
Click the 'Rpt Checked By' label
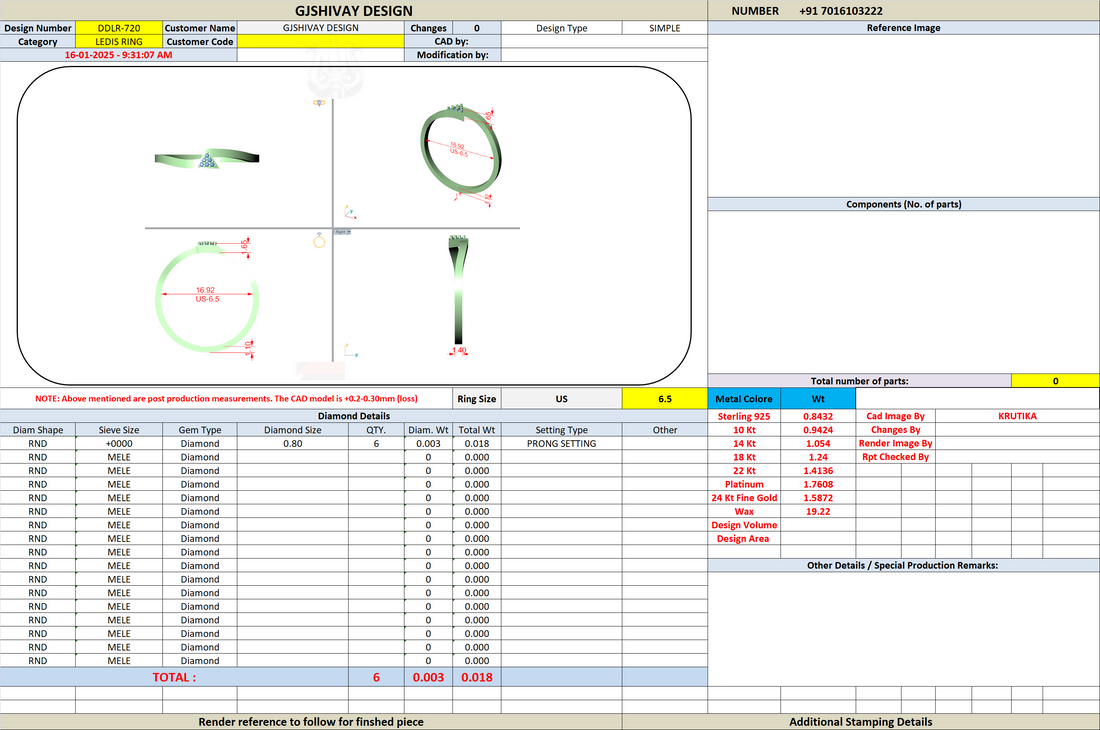point(895,457)
